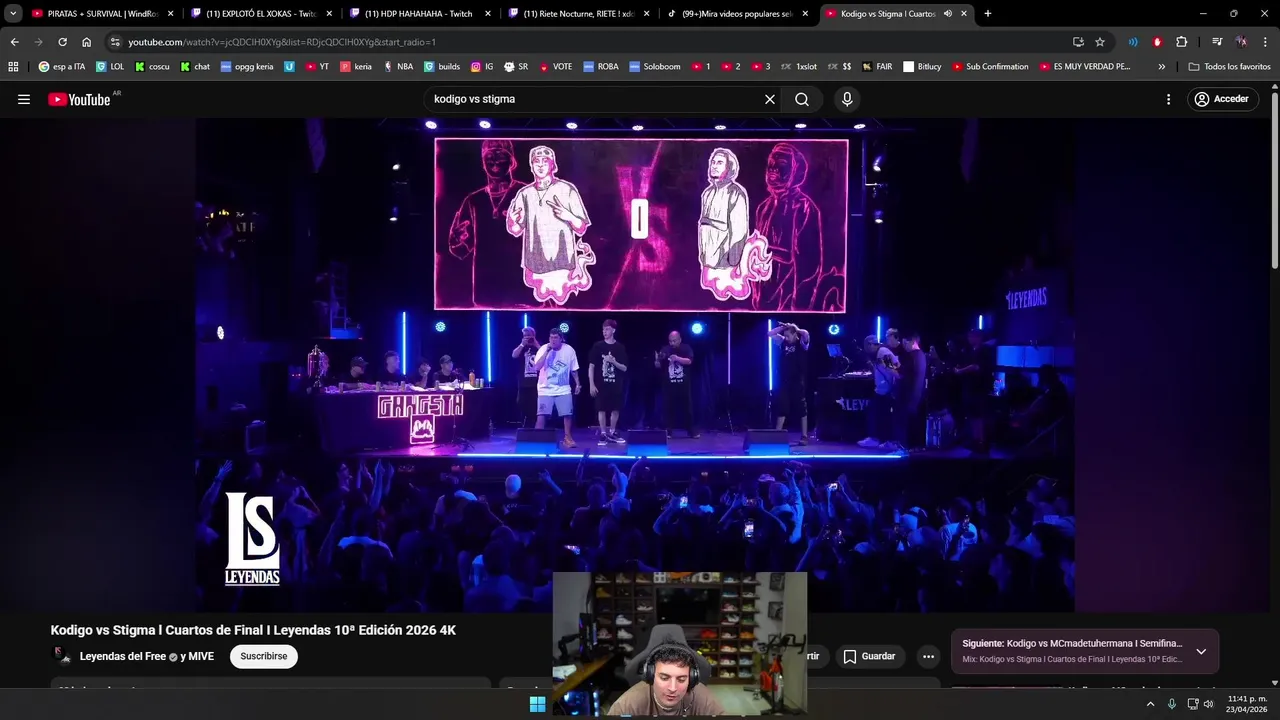Viewport: 1280px width, 720px height.
Task: Expand the Siguiente mix playlist chevron
Action: click(x=1201, y=651)
